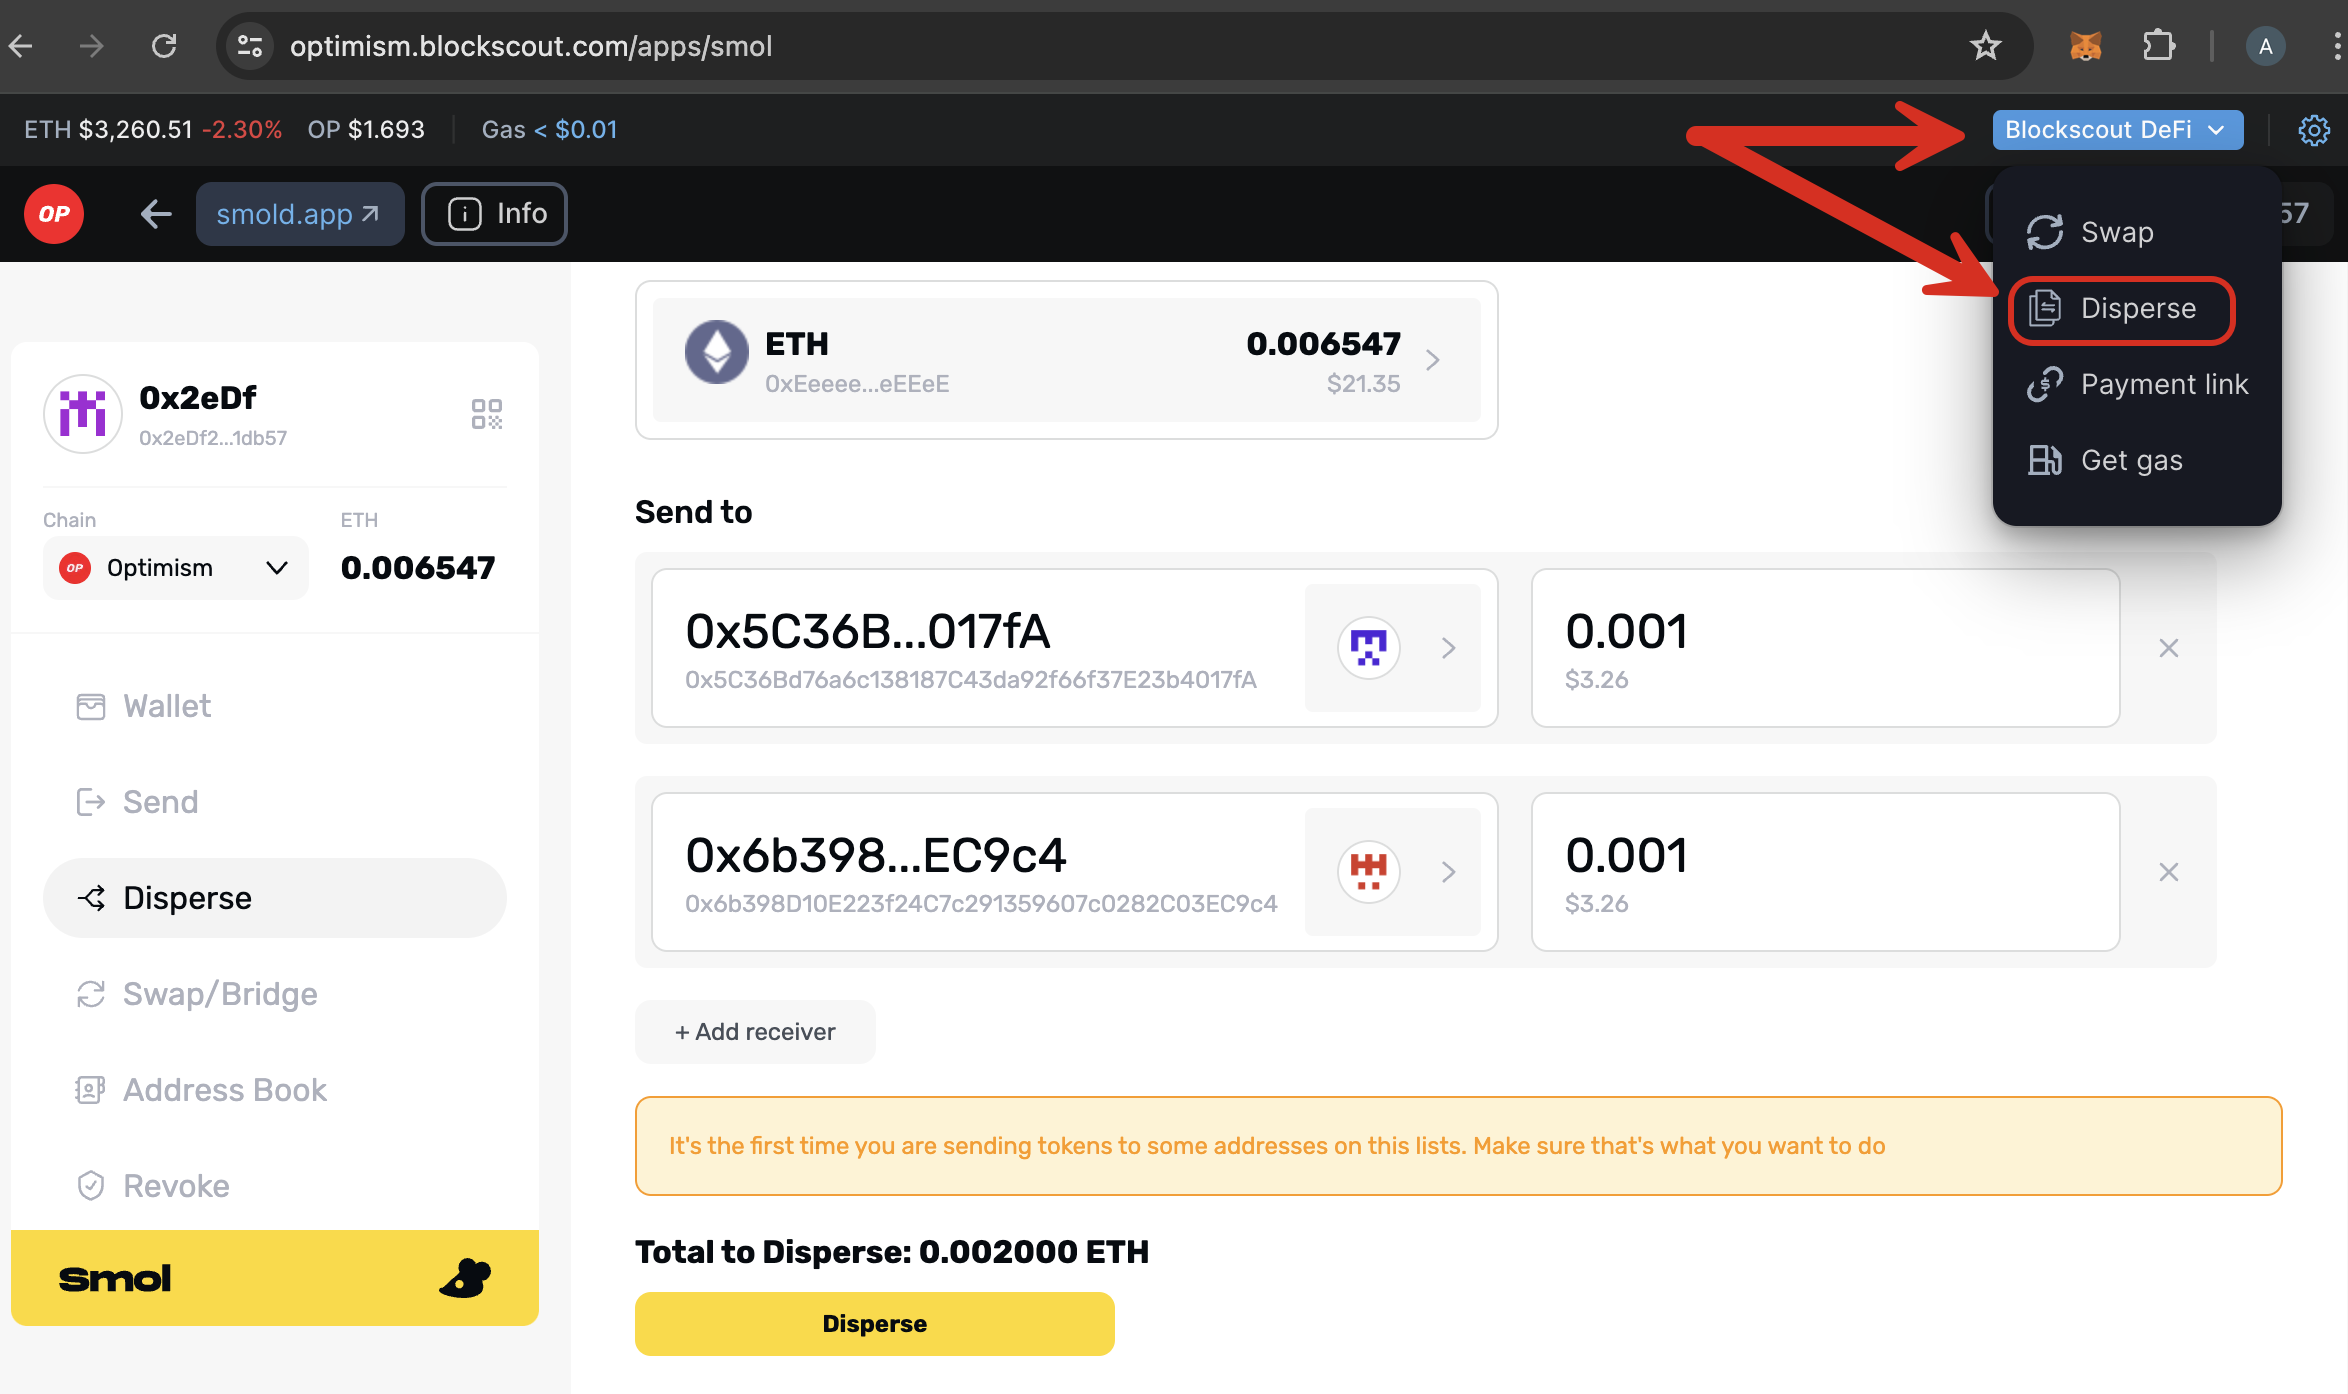The height and width of the screenshot is (1394, 2348).
Task: Open the smold.app external link
Action: [x=299, y=214]
